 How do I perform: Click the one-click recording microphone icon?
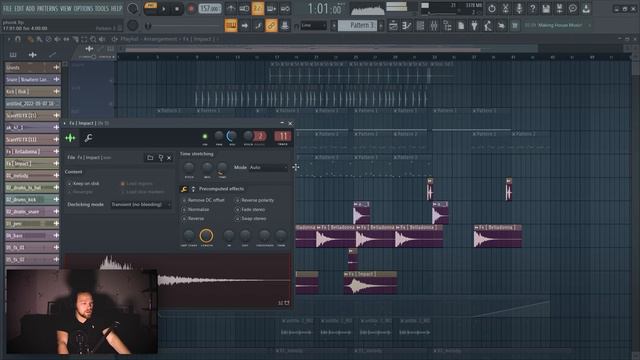coord(519,9)
